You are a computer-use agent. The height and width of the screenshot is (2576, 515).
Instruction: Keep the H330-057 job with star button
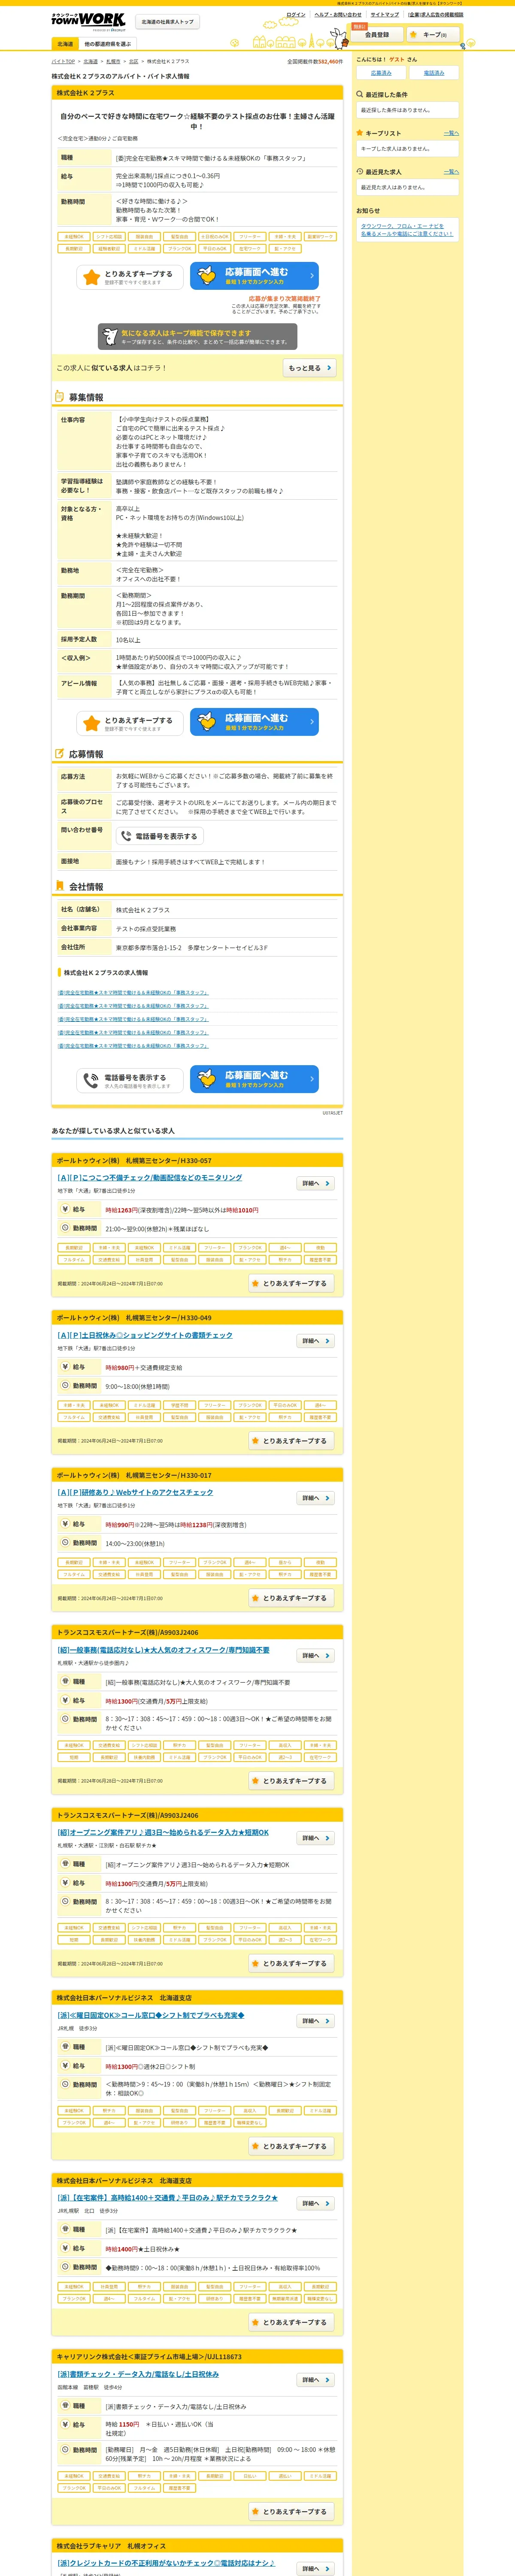tap(291, 1283)
